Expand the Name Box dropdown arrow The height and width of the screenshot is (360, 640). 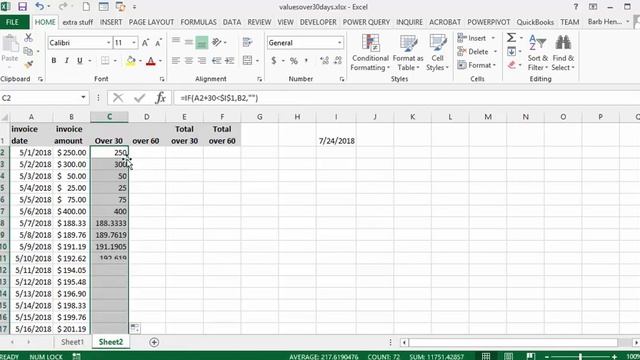tap(83, 98)
